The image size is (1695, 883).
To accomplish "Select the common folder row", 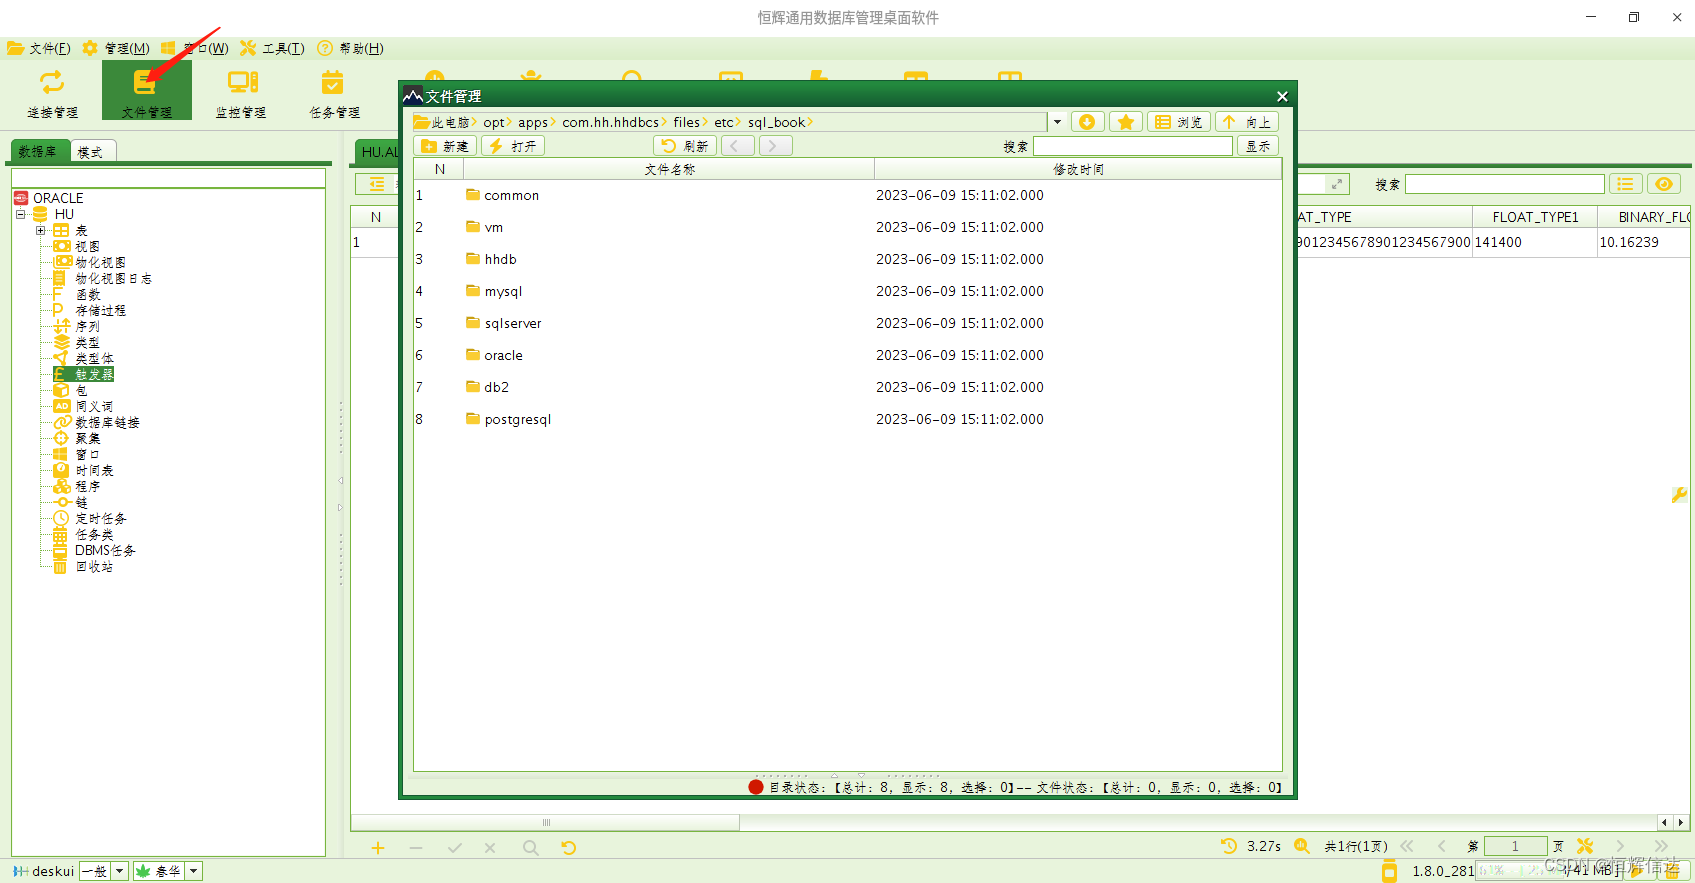I will (x=847, y=195).
